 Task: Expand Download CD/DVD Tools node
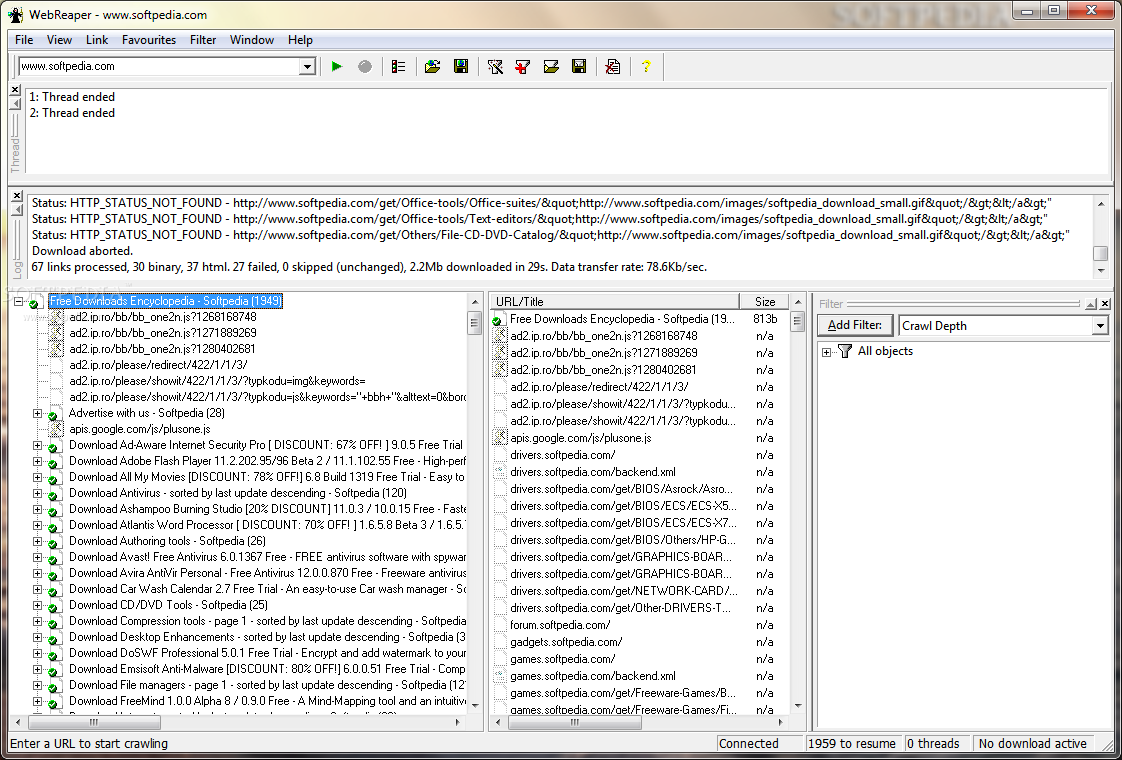tap(37, 605)
